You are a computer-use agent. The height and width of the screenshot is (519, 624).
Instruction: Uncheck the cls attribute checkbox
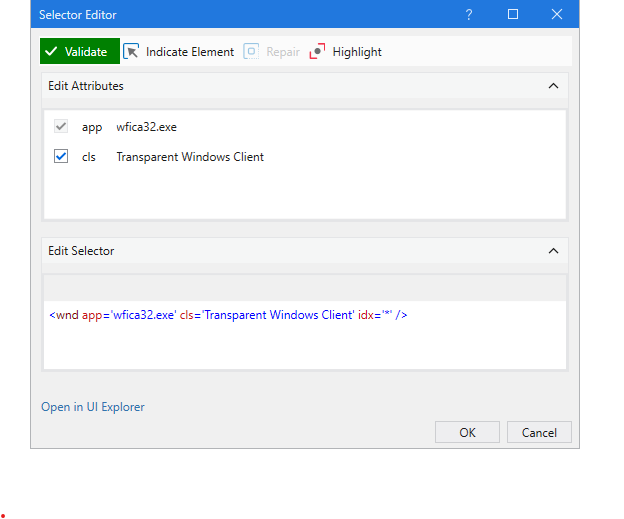61,156
